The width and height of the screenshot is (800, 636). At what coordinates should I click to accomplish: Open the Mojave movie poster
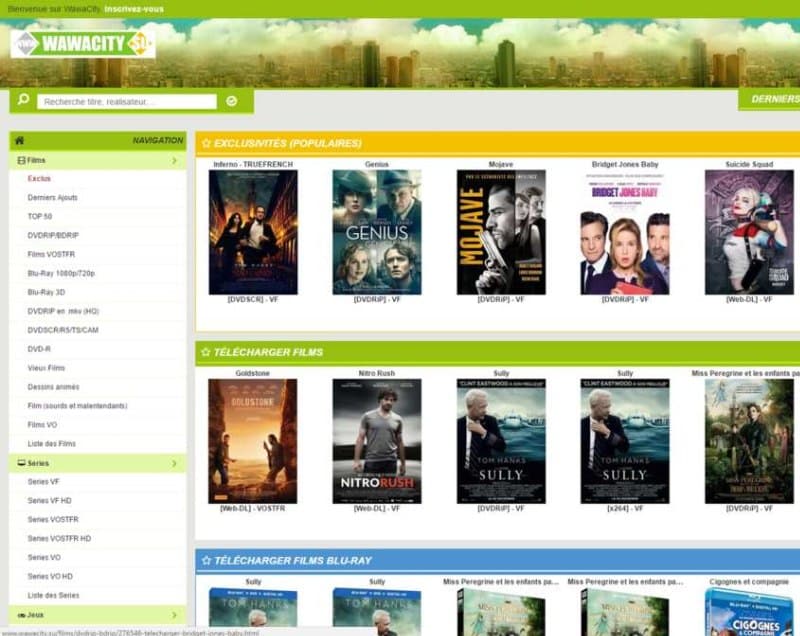tap(501, 232)
